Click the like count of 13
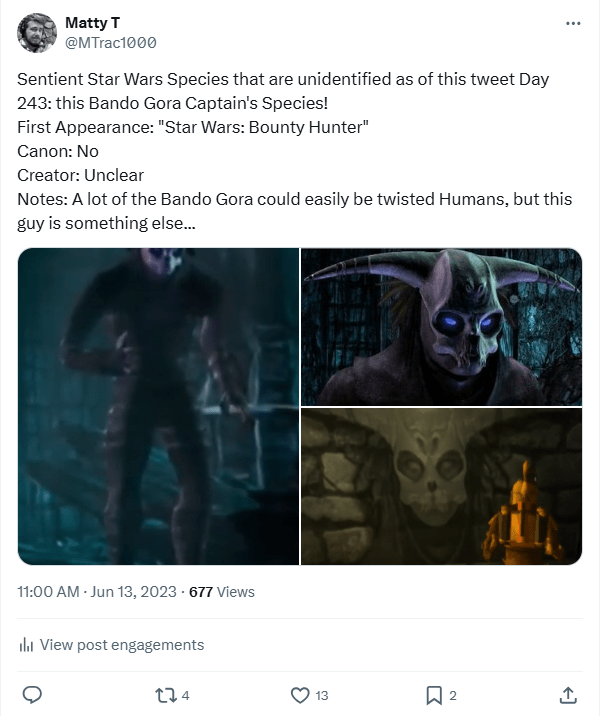This screenshot has width=601, height=716. coord(320,695)
